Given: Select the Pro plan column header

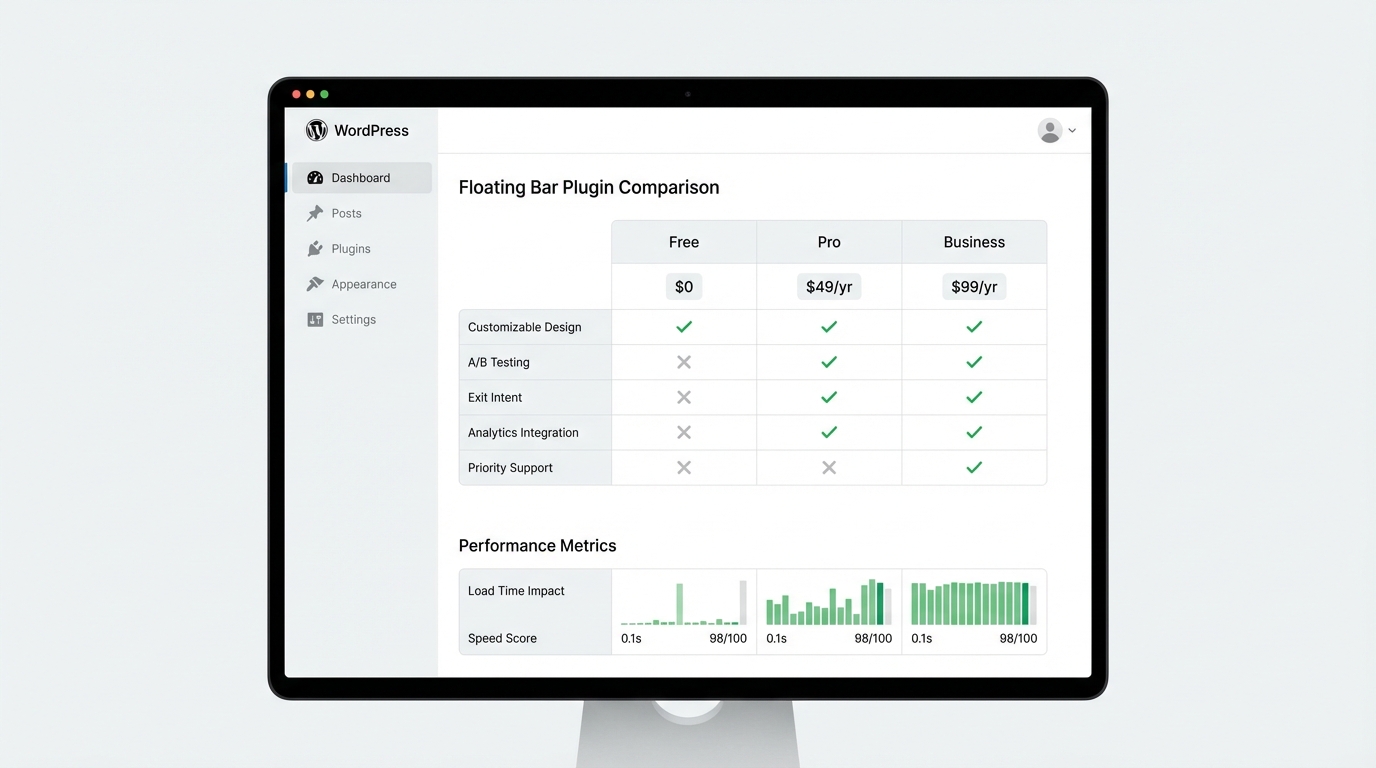Looking at the screenshot, I should point(828,242).
